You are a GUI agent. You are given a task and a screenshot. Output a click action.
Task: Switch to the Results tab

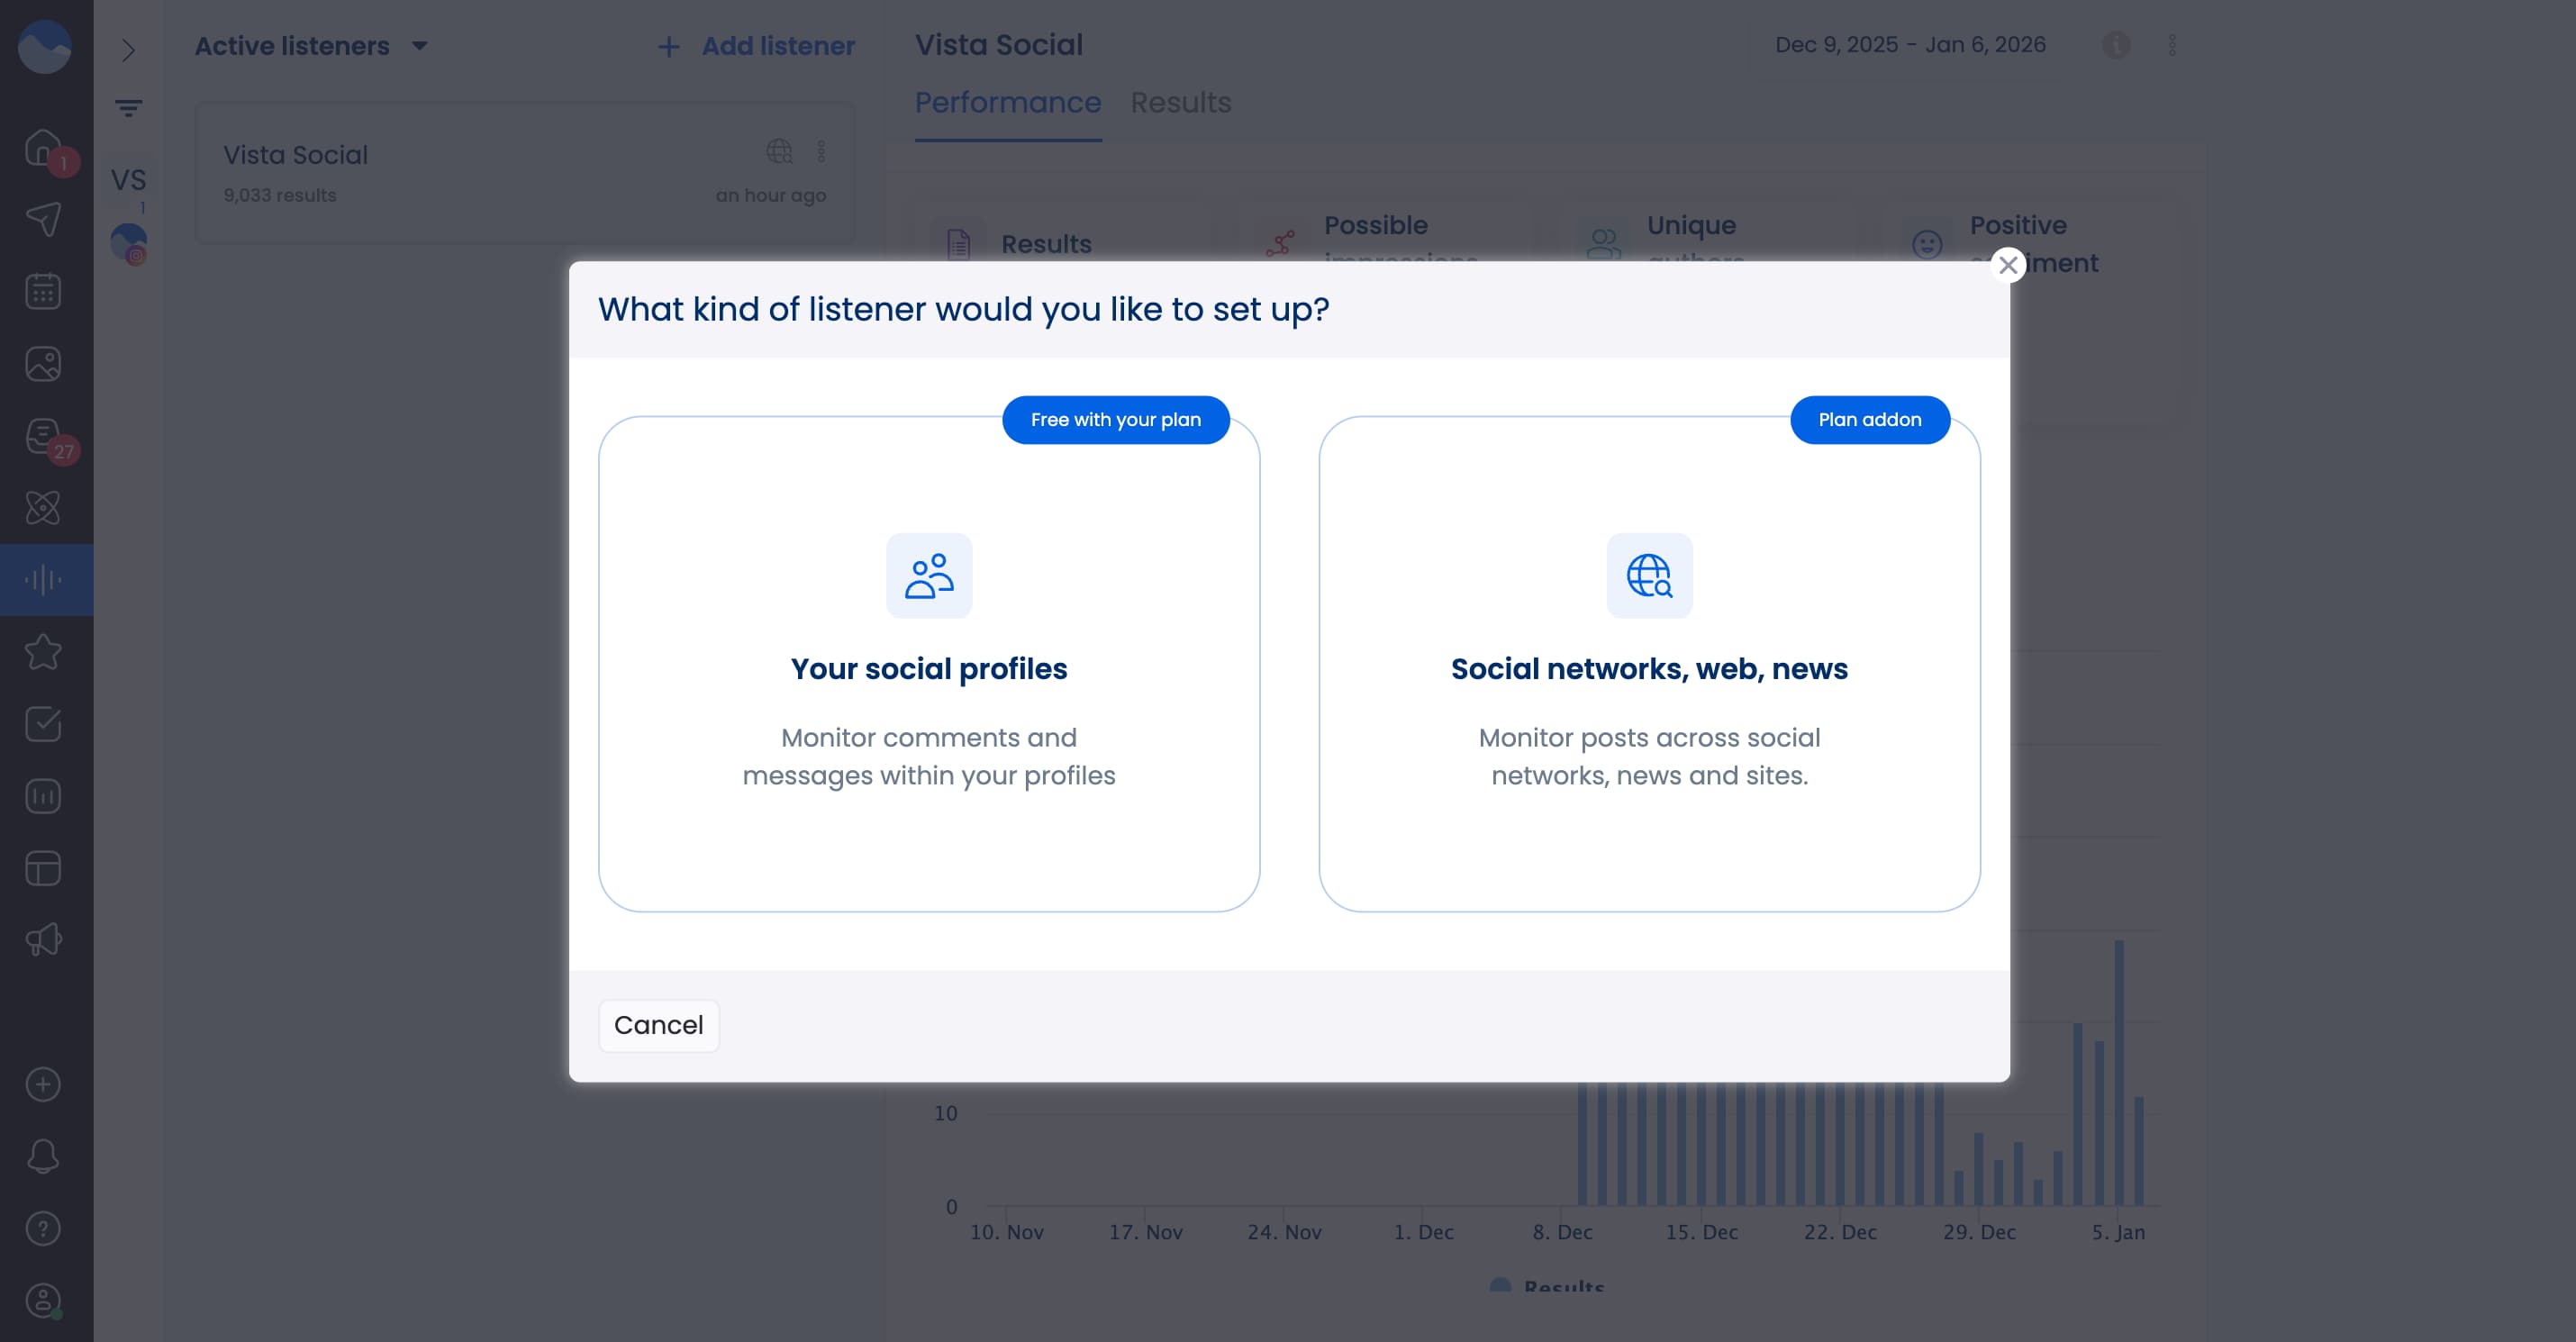click(1181, 102)
